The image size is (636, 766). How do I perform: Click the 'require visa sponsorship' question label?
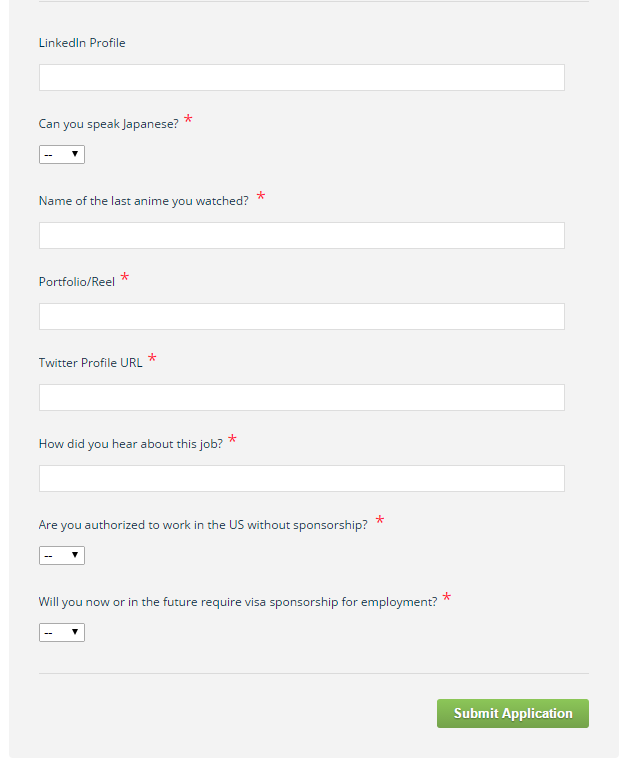point(238,602)
